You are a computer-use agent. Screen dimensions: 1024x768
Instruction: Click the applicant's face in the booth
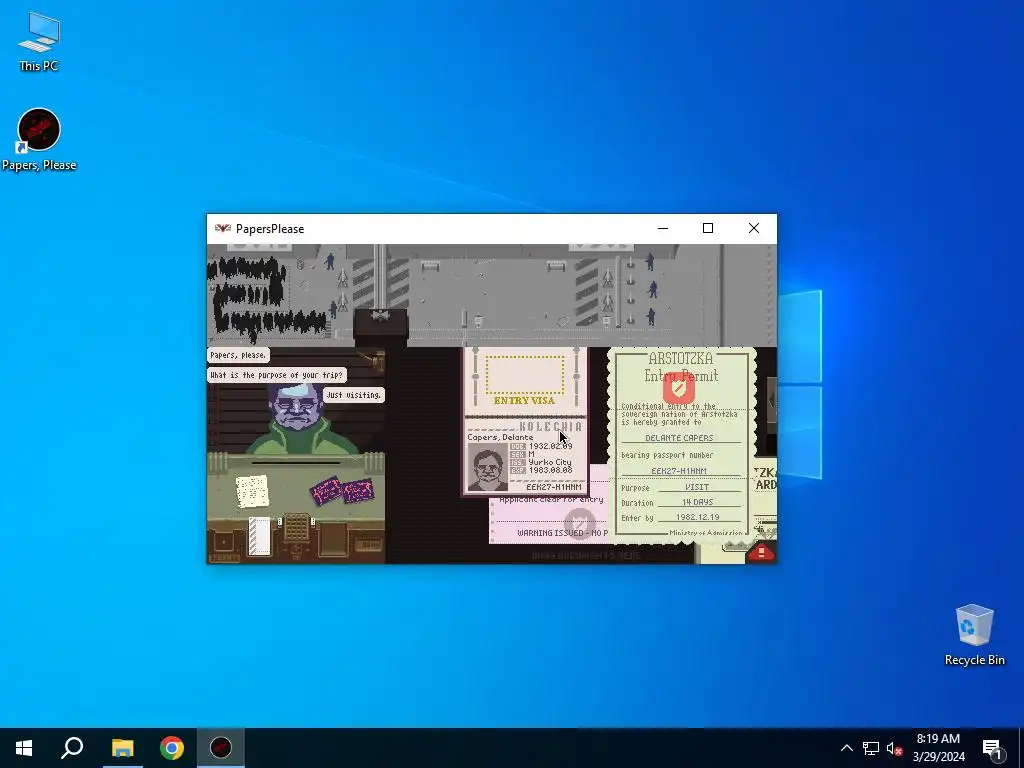(296, 409)
